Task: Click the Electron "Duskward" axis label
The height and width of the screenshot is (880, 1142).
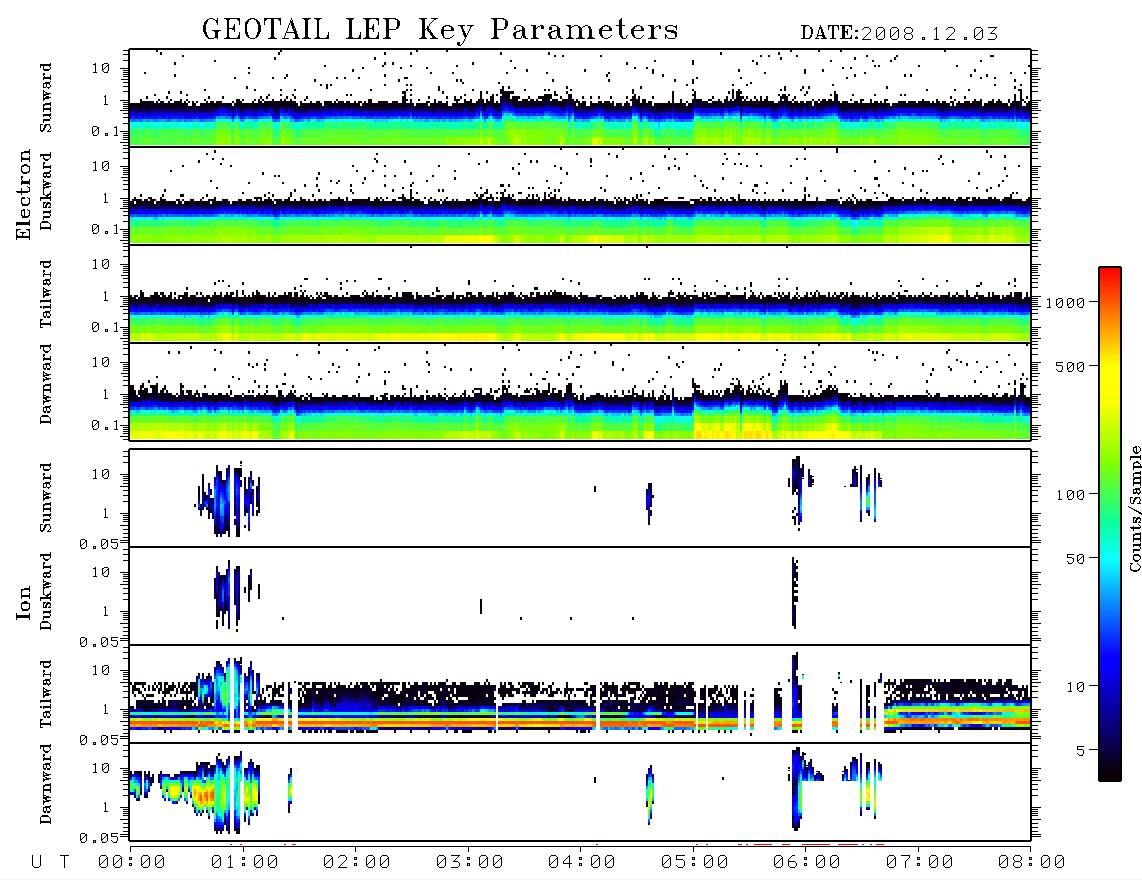Action: (46, 192)
